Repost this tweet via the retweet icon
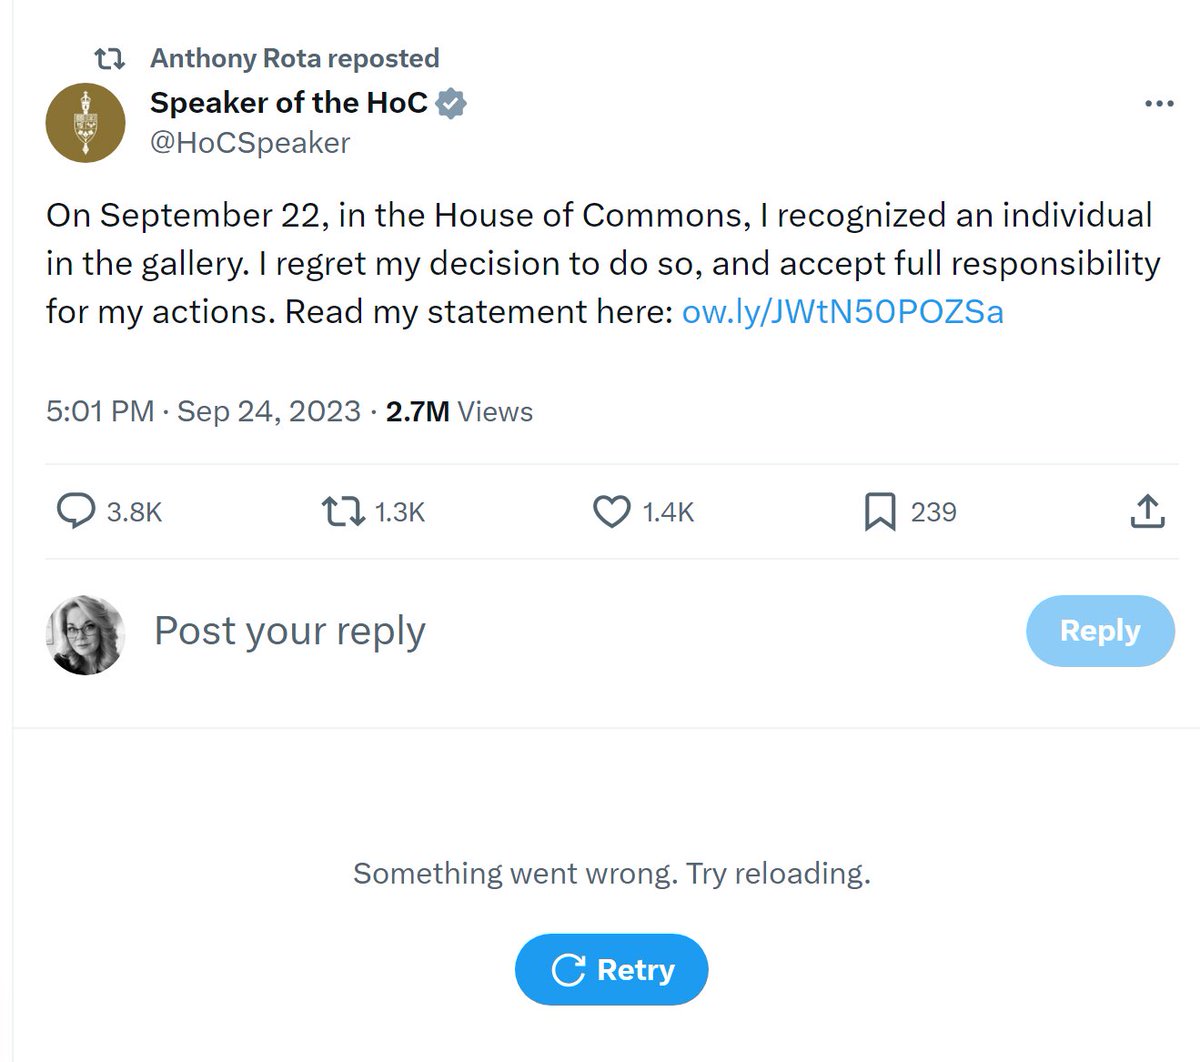The width and height of the screenshot is (1200, 1062). pos(342,512)
